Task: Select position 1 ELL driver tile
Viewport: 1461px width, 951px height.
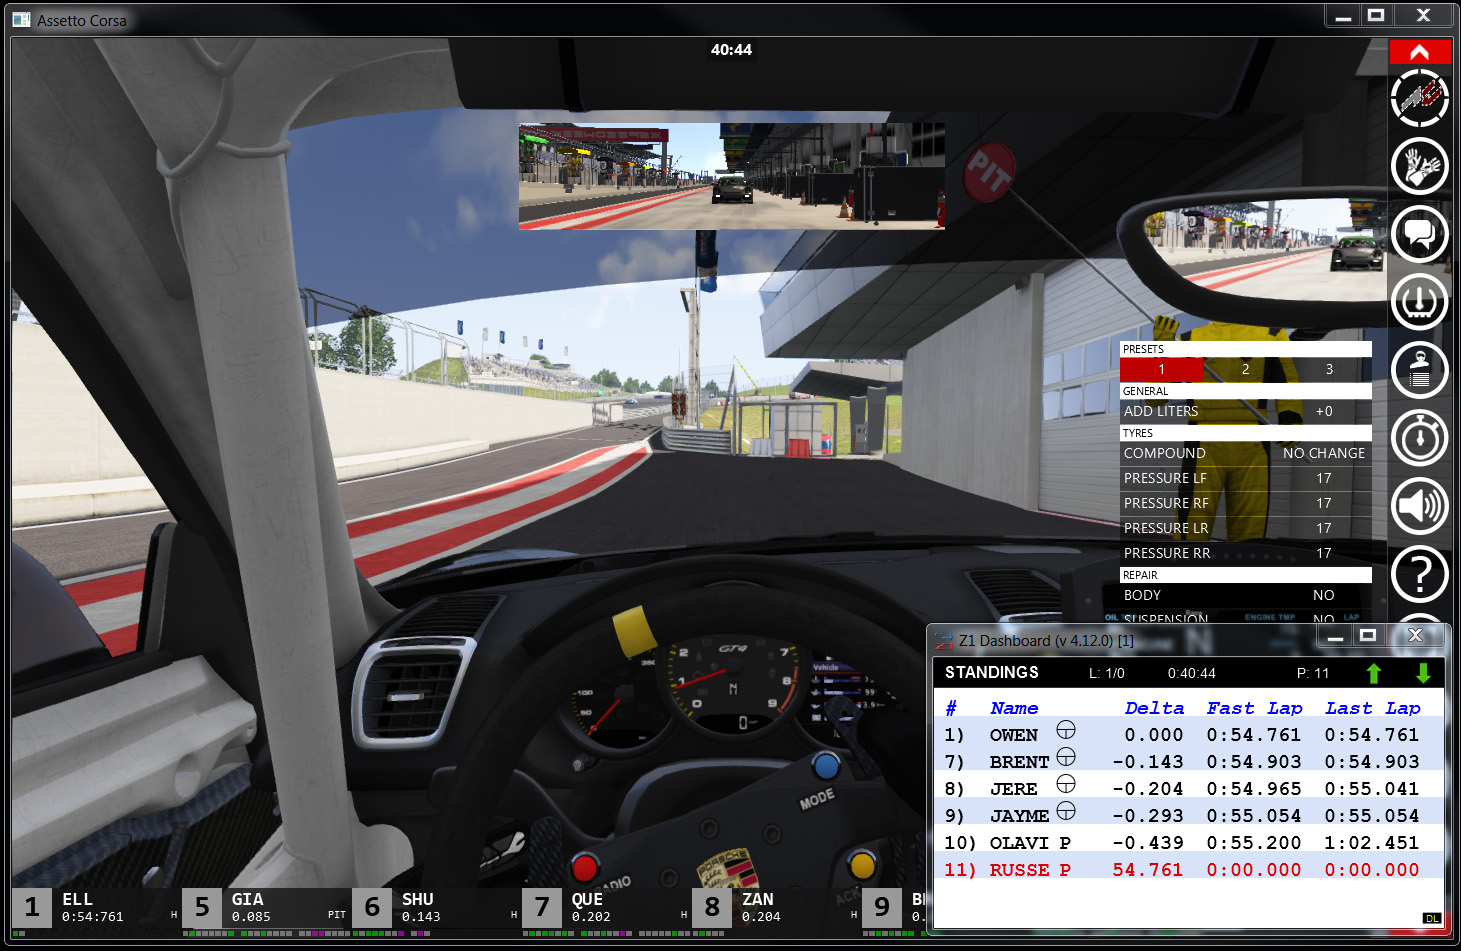Action: pos(96,908)
